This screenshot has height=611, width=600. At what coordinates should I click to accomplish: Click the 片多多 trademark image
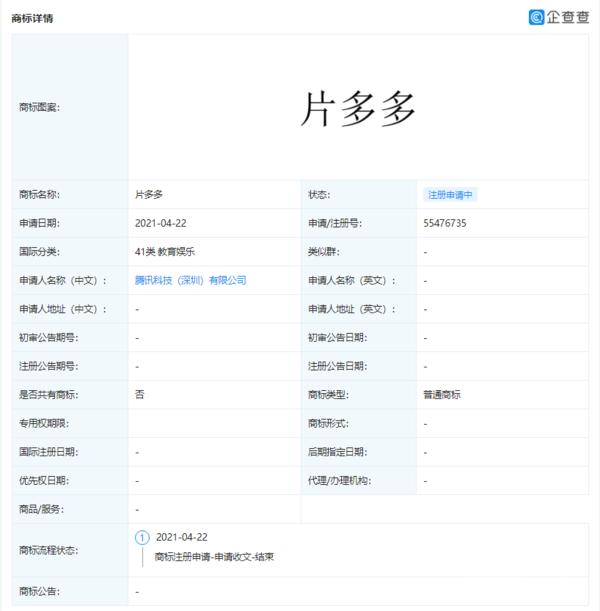pos(358,109)
